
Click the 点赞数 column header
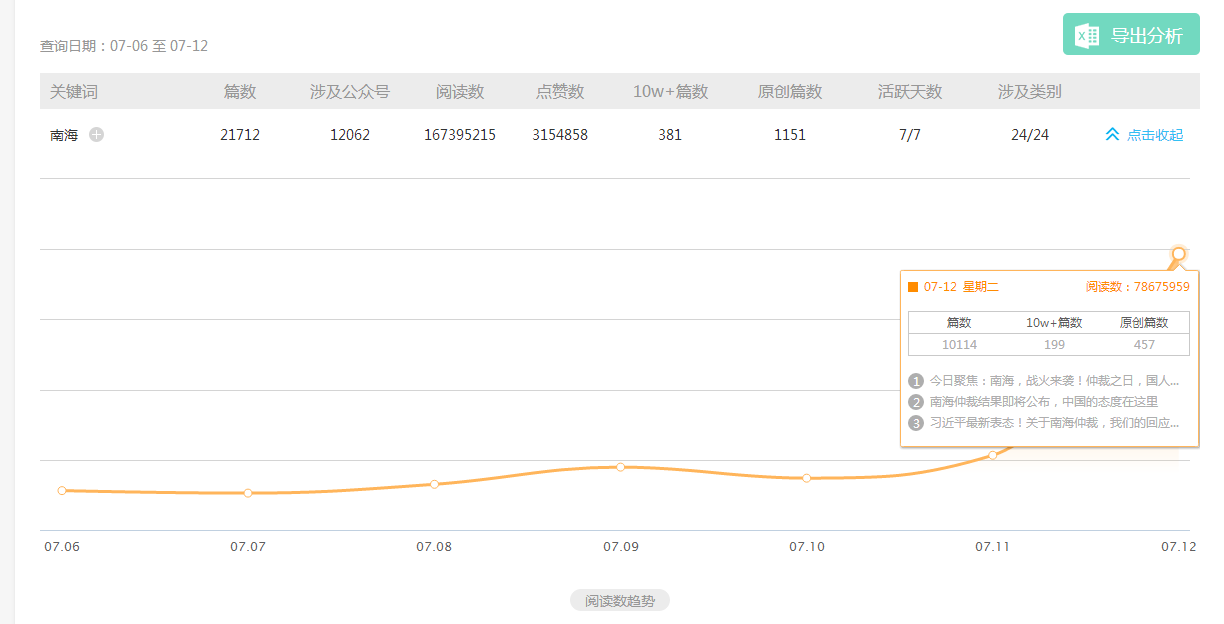click(x=560, y=92)
